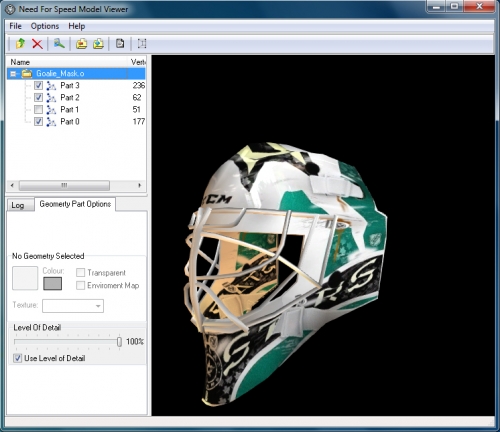Click the 177 vertex count of Part 0
The height and width of the screenshot is (432, 500).
[x=139, y=122]
